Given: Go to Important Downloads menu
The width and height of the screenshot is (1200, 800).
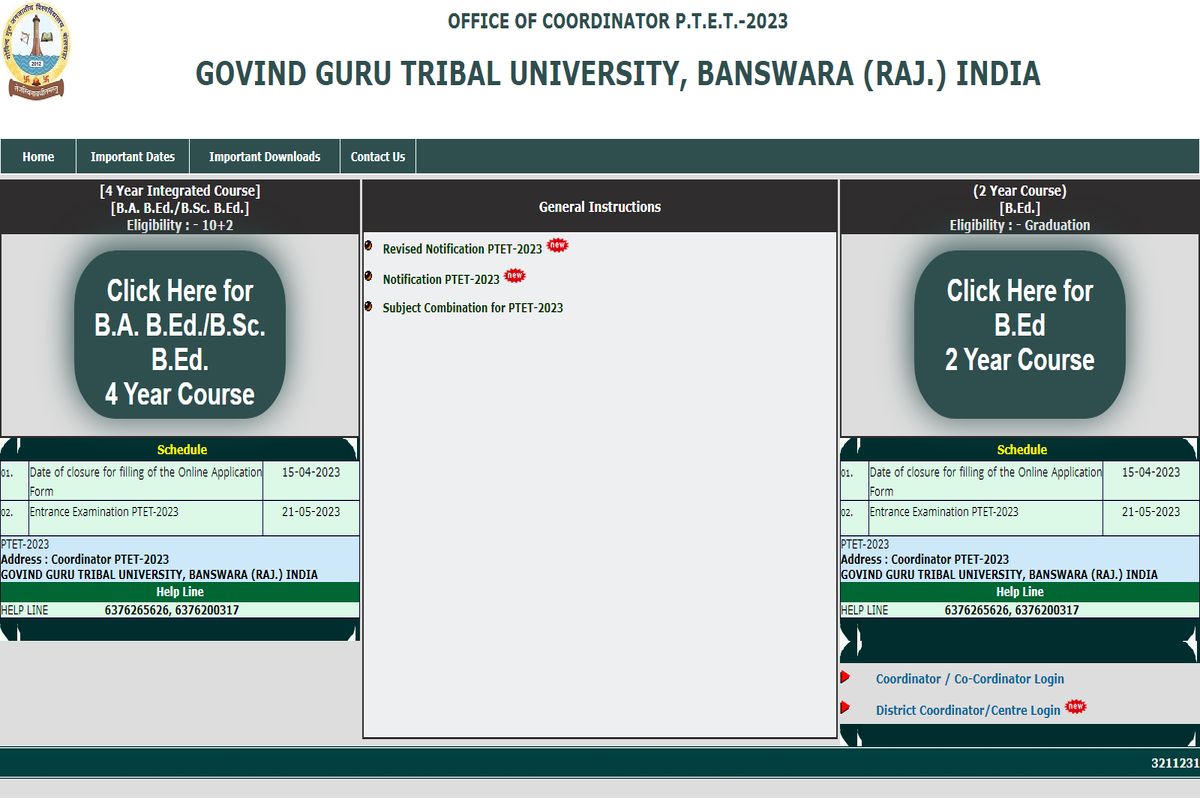Looking at the screenshot, I should (264, 157).
